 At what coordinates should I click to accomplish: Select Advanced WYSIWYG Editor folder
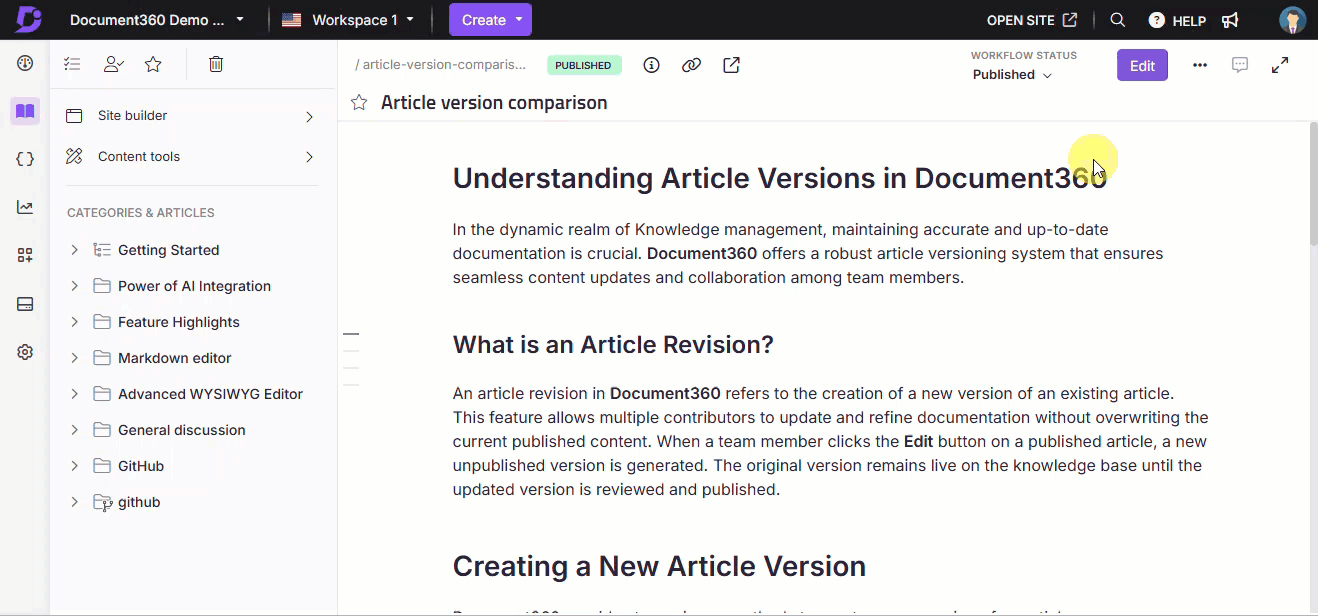click(x=210, y=394)
